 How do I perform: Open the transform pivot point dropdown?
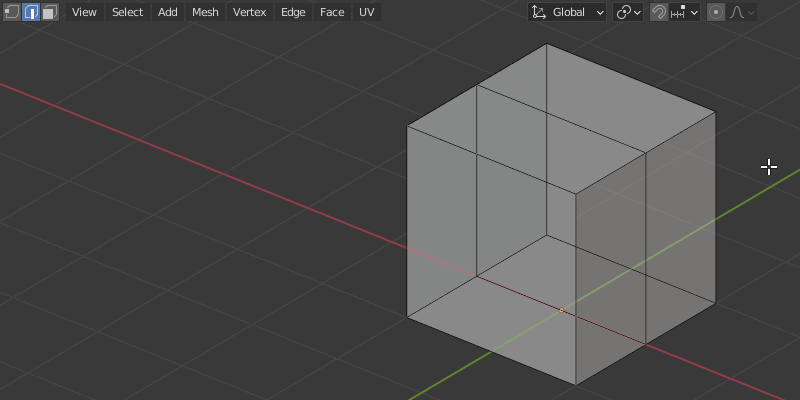click(628, 12)
